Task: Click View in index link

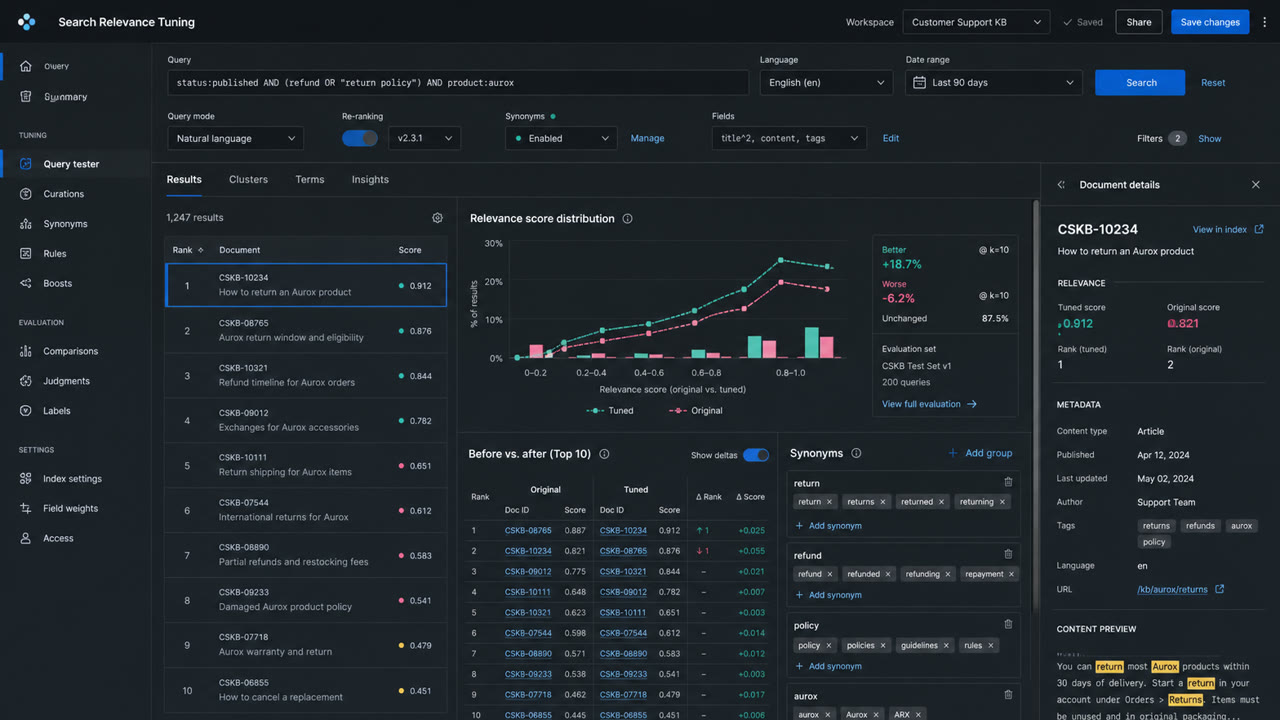Action: [1228, 229]
